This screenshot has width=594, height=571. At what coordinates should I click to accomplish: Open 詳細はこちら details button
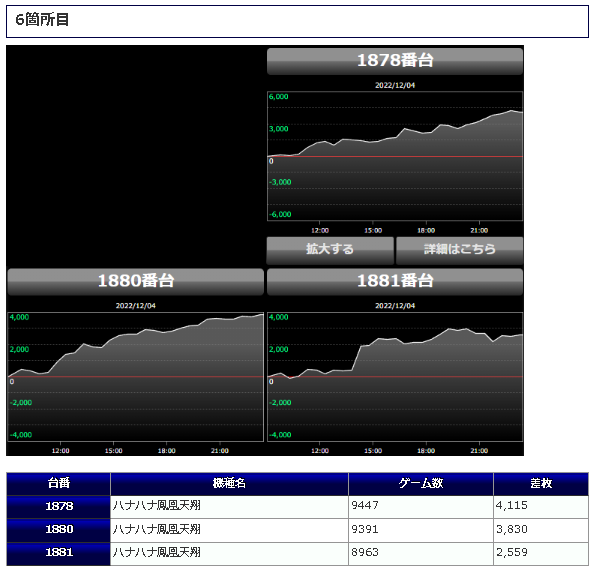[x=460, y=250]
